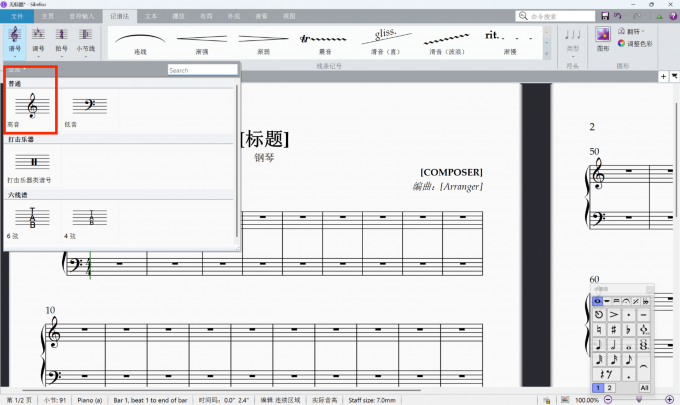The image size is (680, 405).
Task: Switch to the 播放 (Playback) ribbon tab
Action: click(x=177, y=17)
